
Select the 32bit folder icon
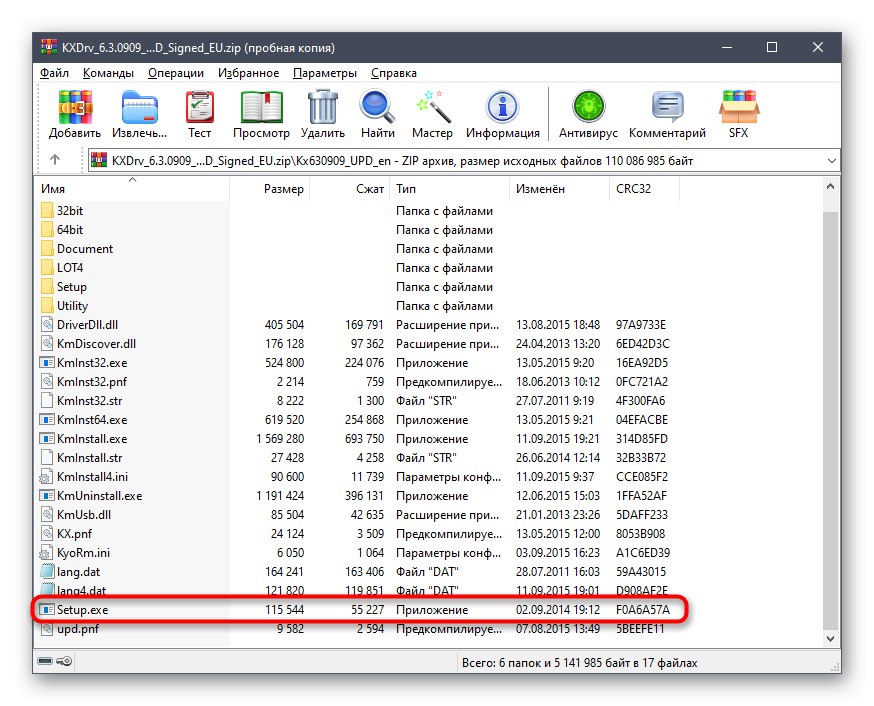47,211
